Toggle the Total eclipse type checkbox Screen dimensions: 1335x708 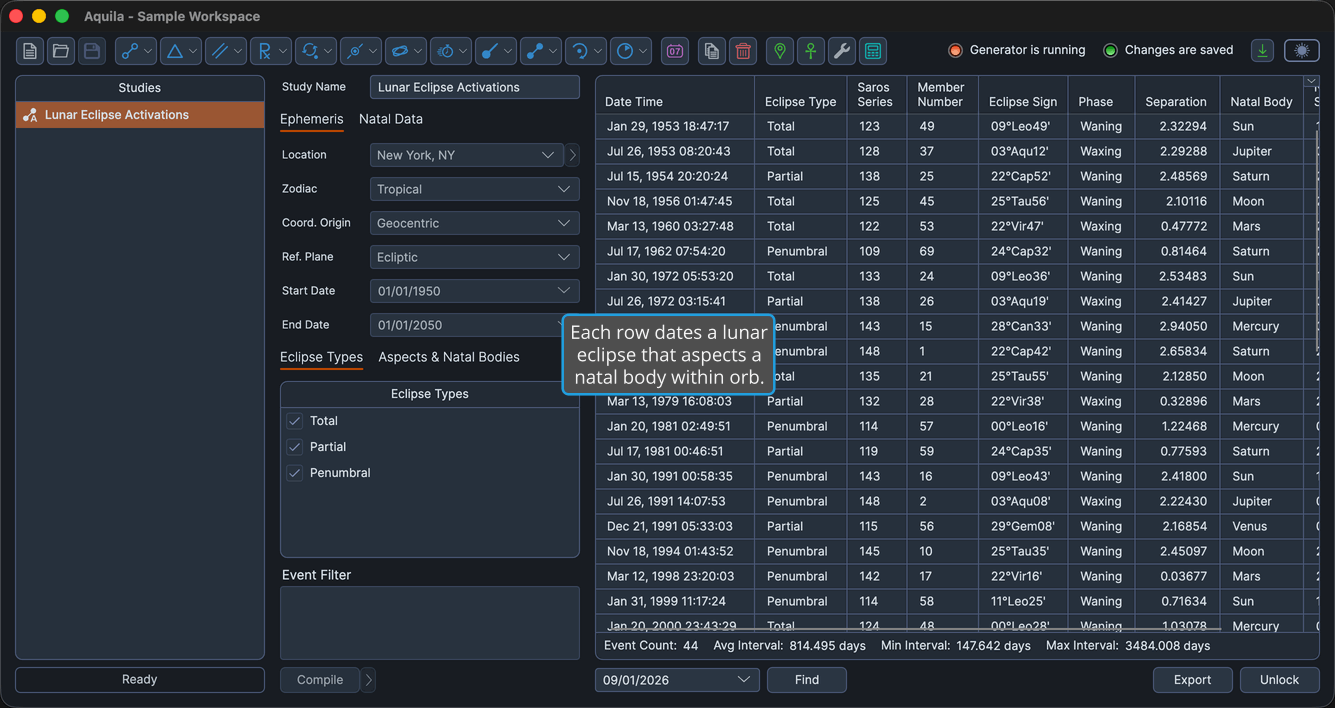(295, 421)
